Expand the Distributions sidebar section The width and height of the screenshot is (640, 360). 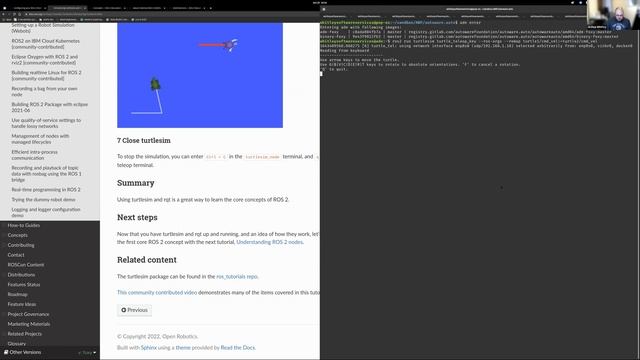pyautogui.click(x=21, y=275)
